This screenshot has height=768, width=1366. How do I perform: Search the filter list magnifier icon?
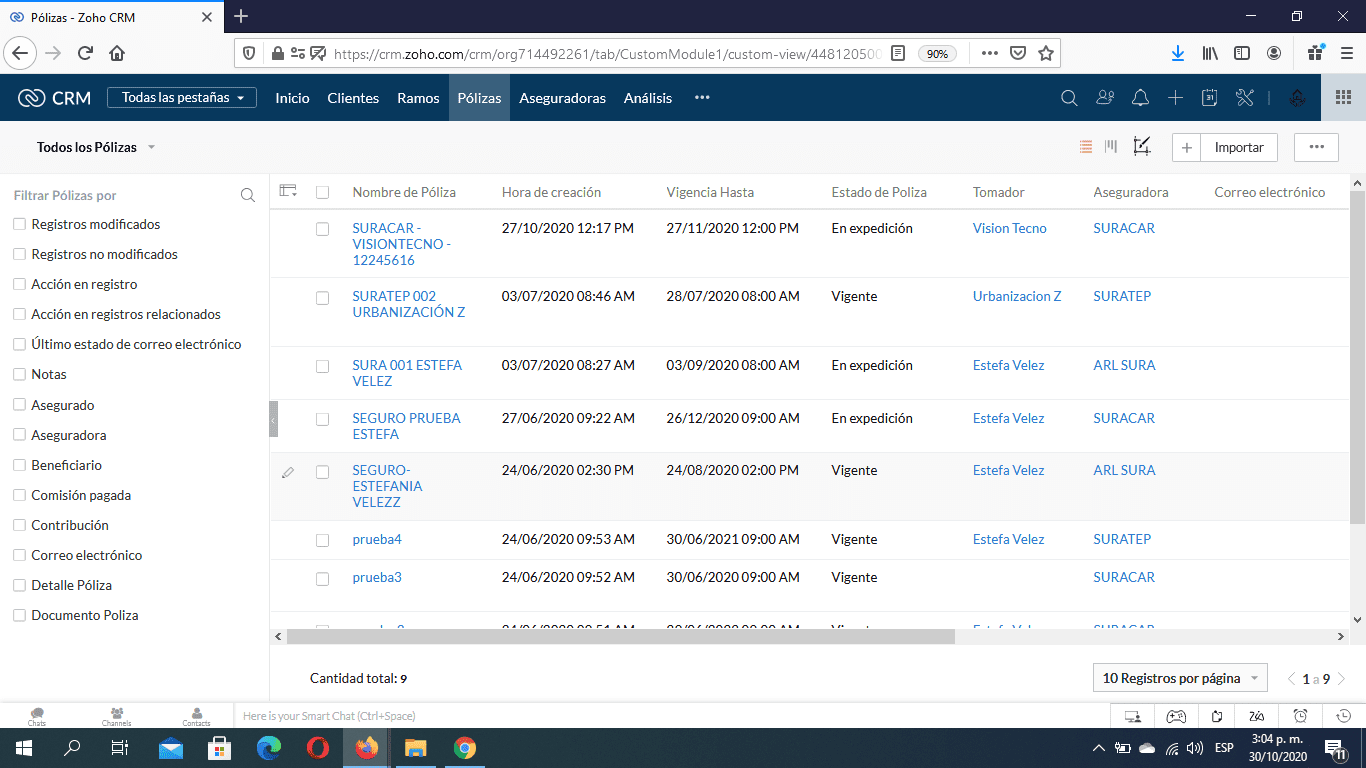[x=248, y=196]
